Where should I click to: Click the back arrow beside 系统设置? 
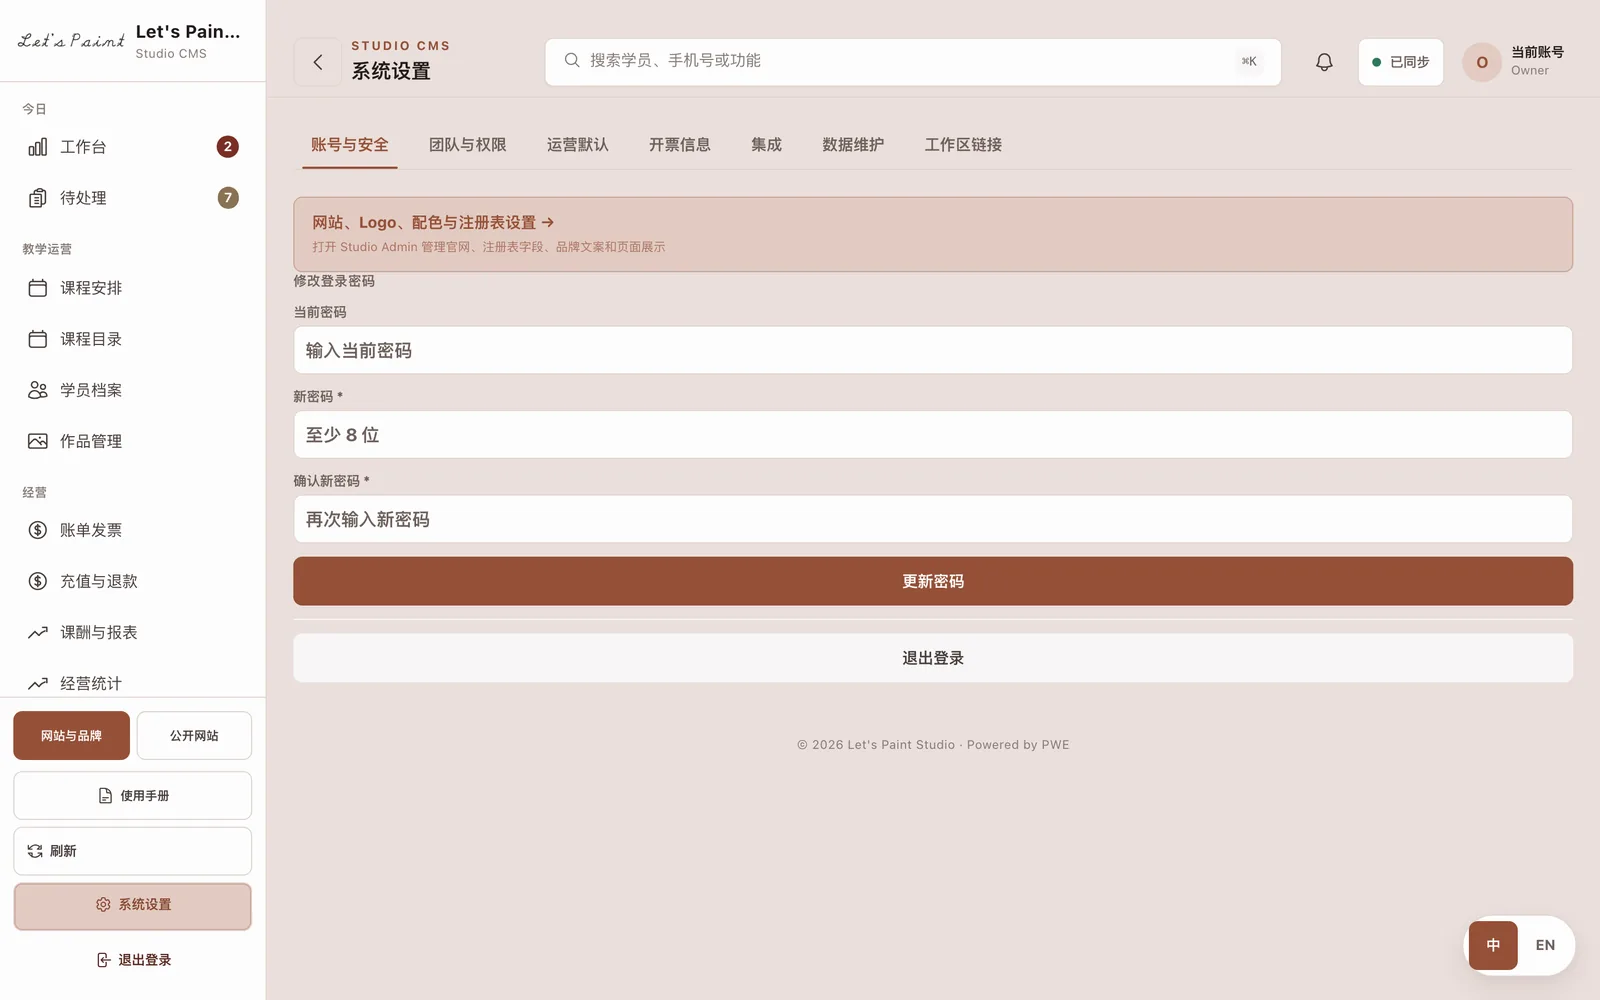click(318, 62)
